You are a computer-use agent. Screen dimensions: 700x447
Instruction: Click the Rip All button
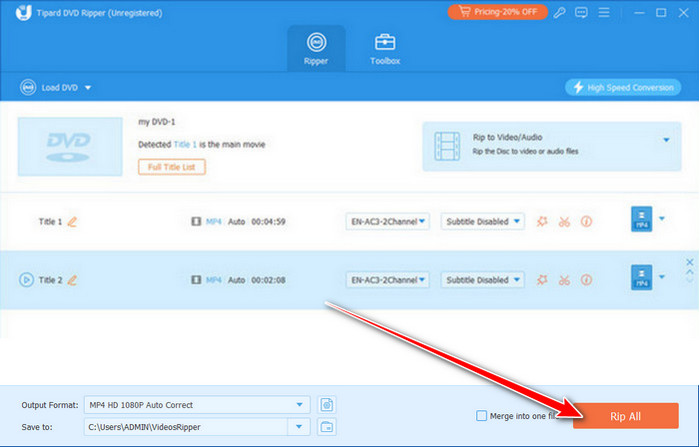pyautogui.click(x=628, y=415)
